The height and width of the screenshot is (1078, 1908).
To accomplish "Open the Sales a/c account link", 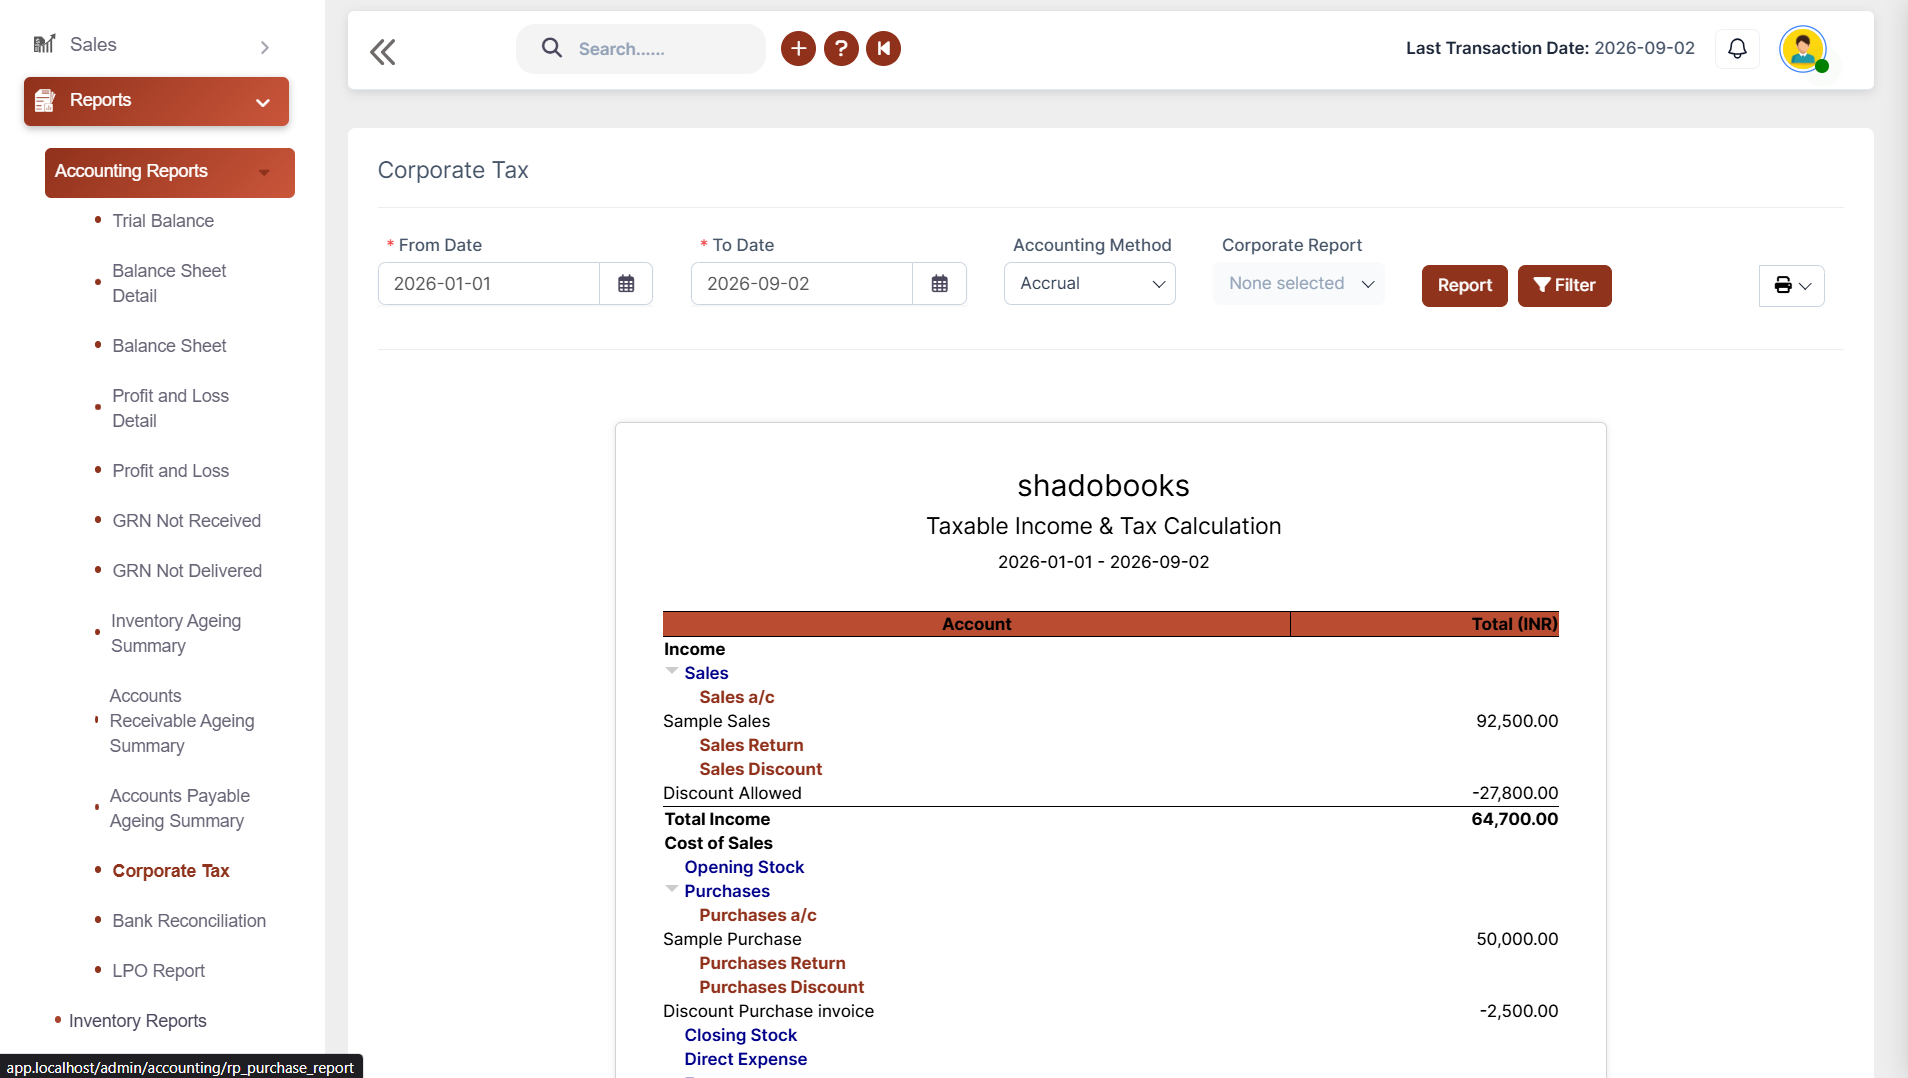I will tap(737, 697).
